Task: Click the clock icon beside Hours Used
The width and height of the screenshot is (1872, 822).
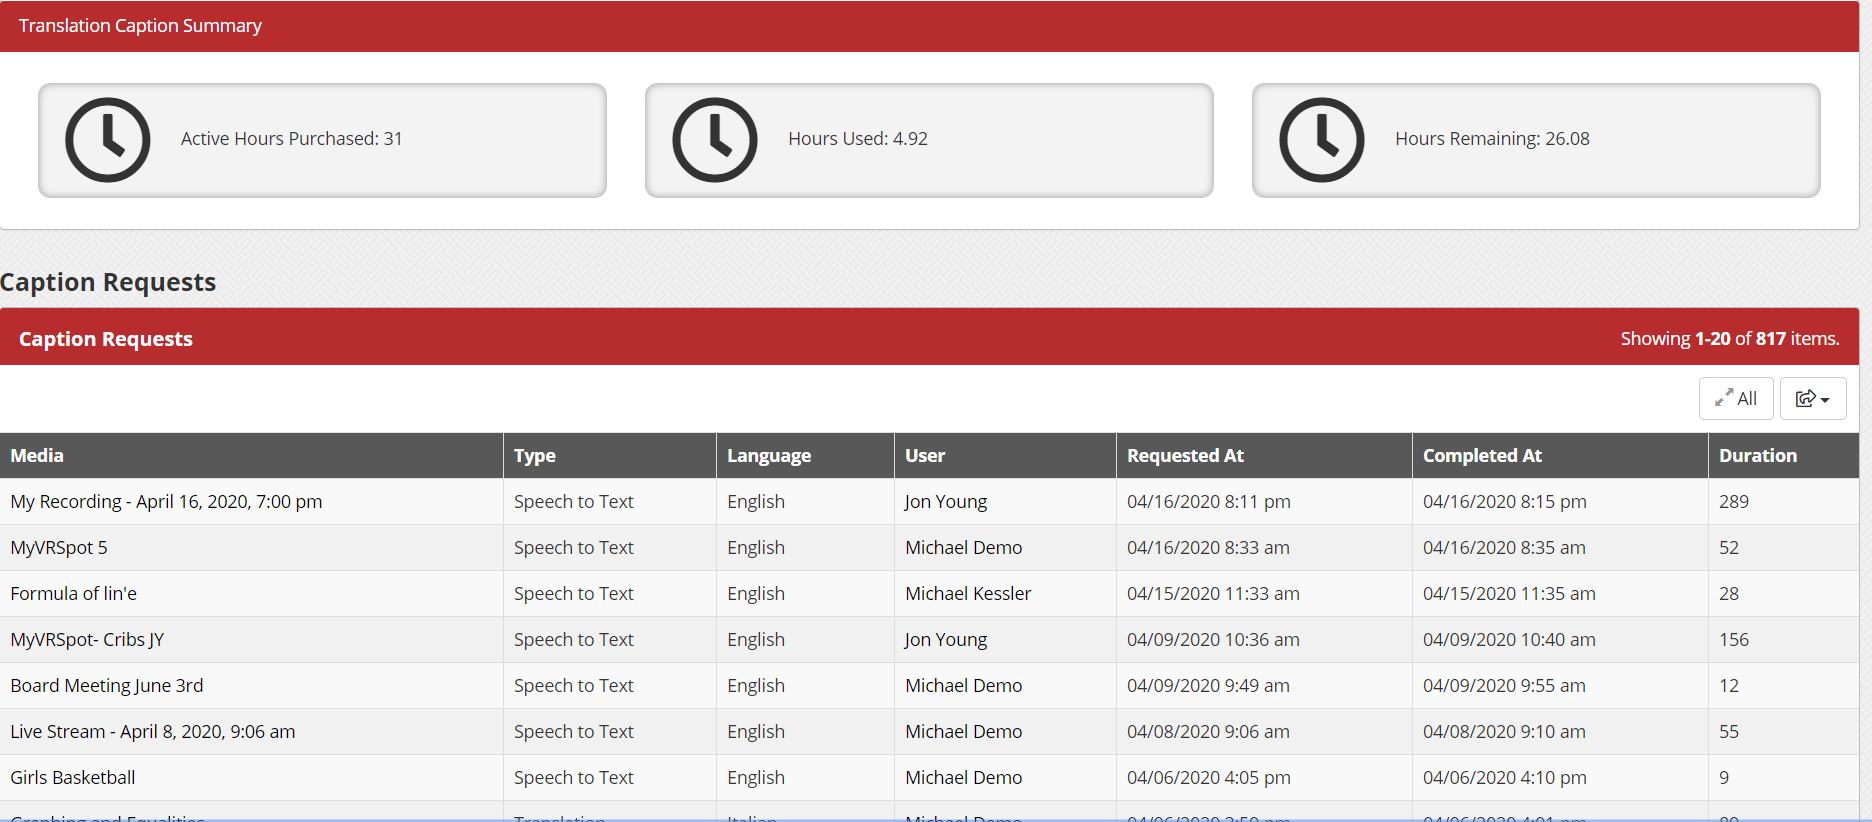Action: point(715,140)
